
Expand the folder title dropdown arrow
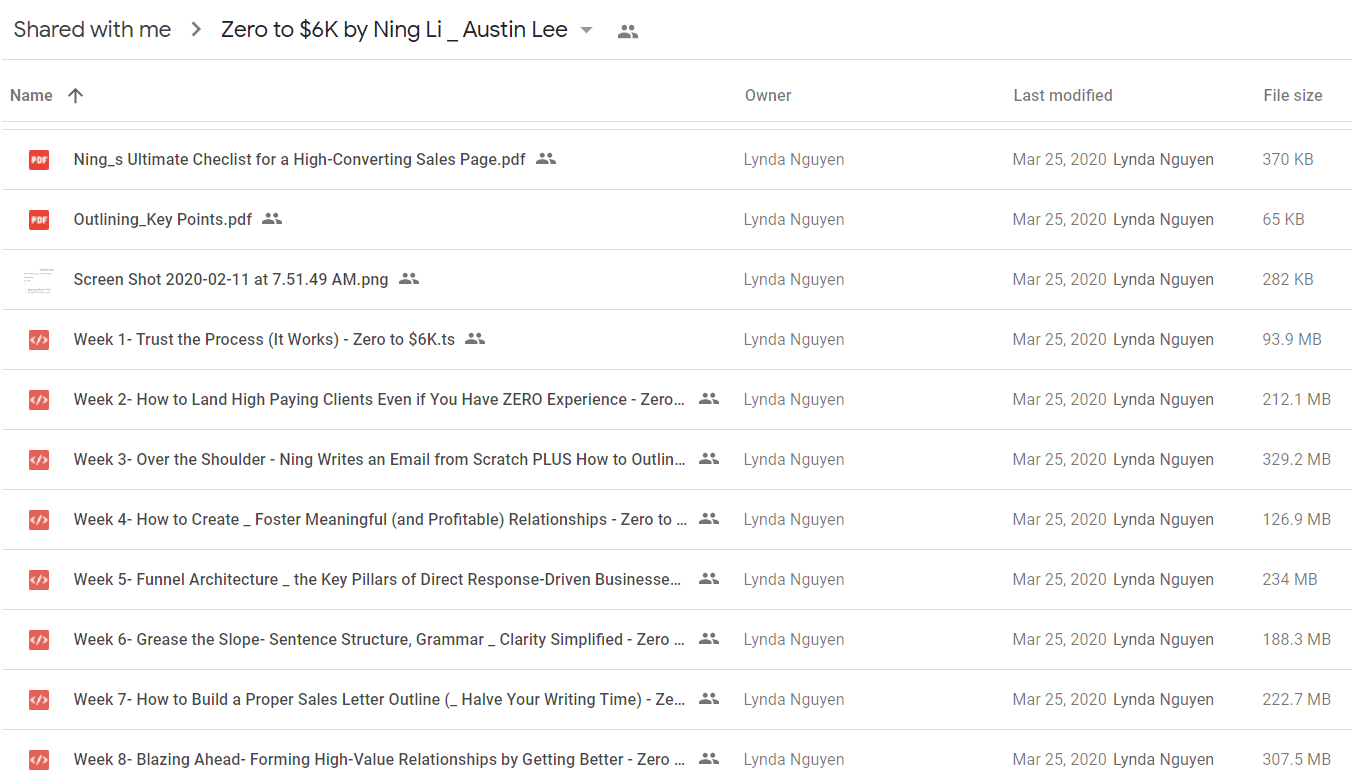point(586,30)
